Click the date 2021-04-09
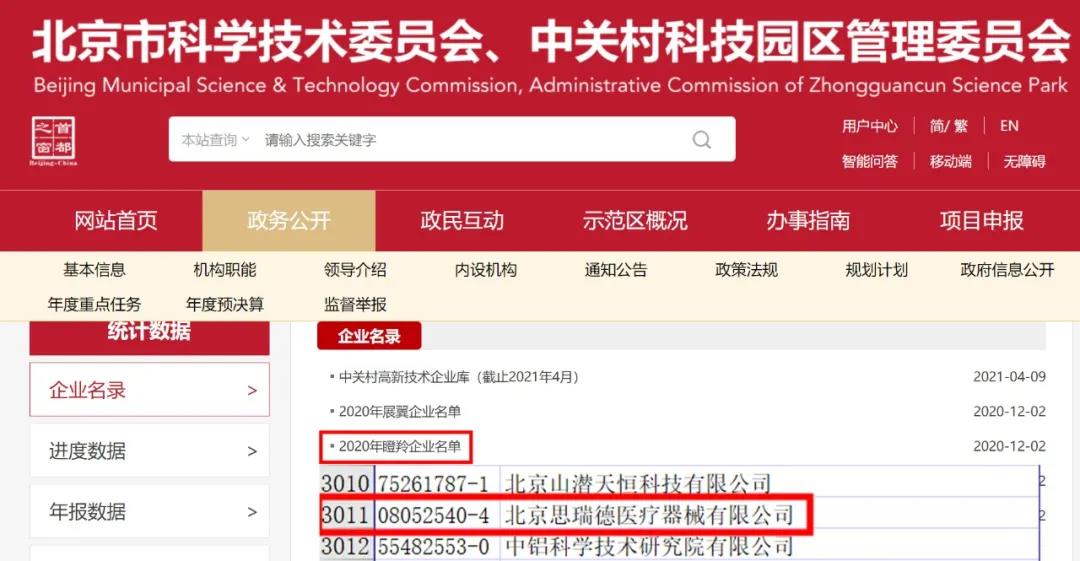Viewport: 1080px width, 561px height. tap(1009, 377)
